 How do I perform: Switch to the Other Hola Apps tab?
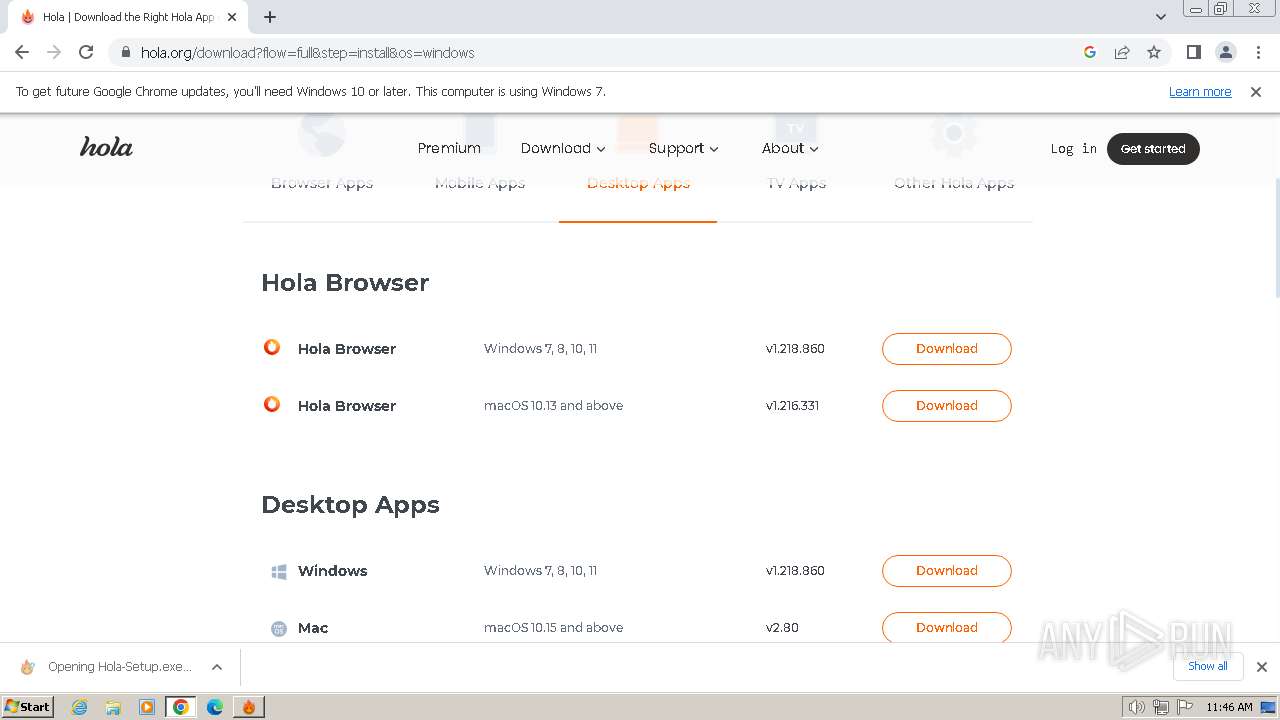click(954, 183)
